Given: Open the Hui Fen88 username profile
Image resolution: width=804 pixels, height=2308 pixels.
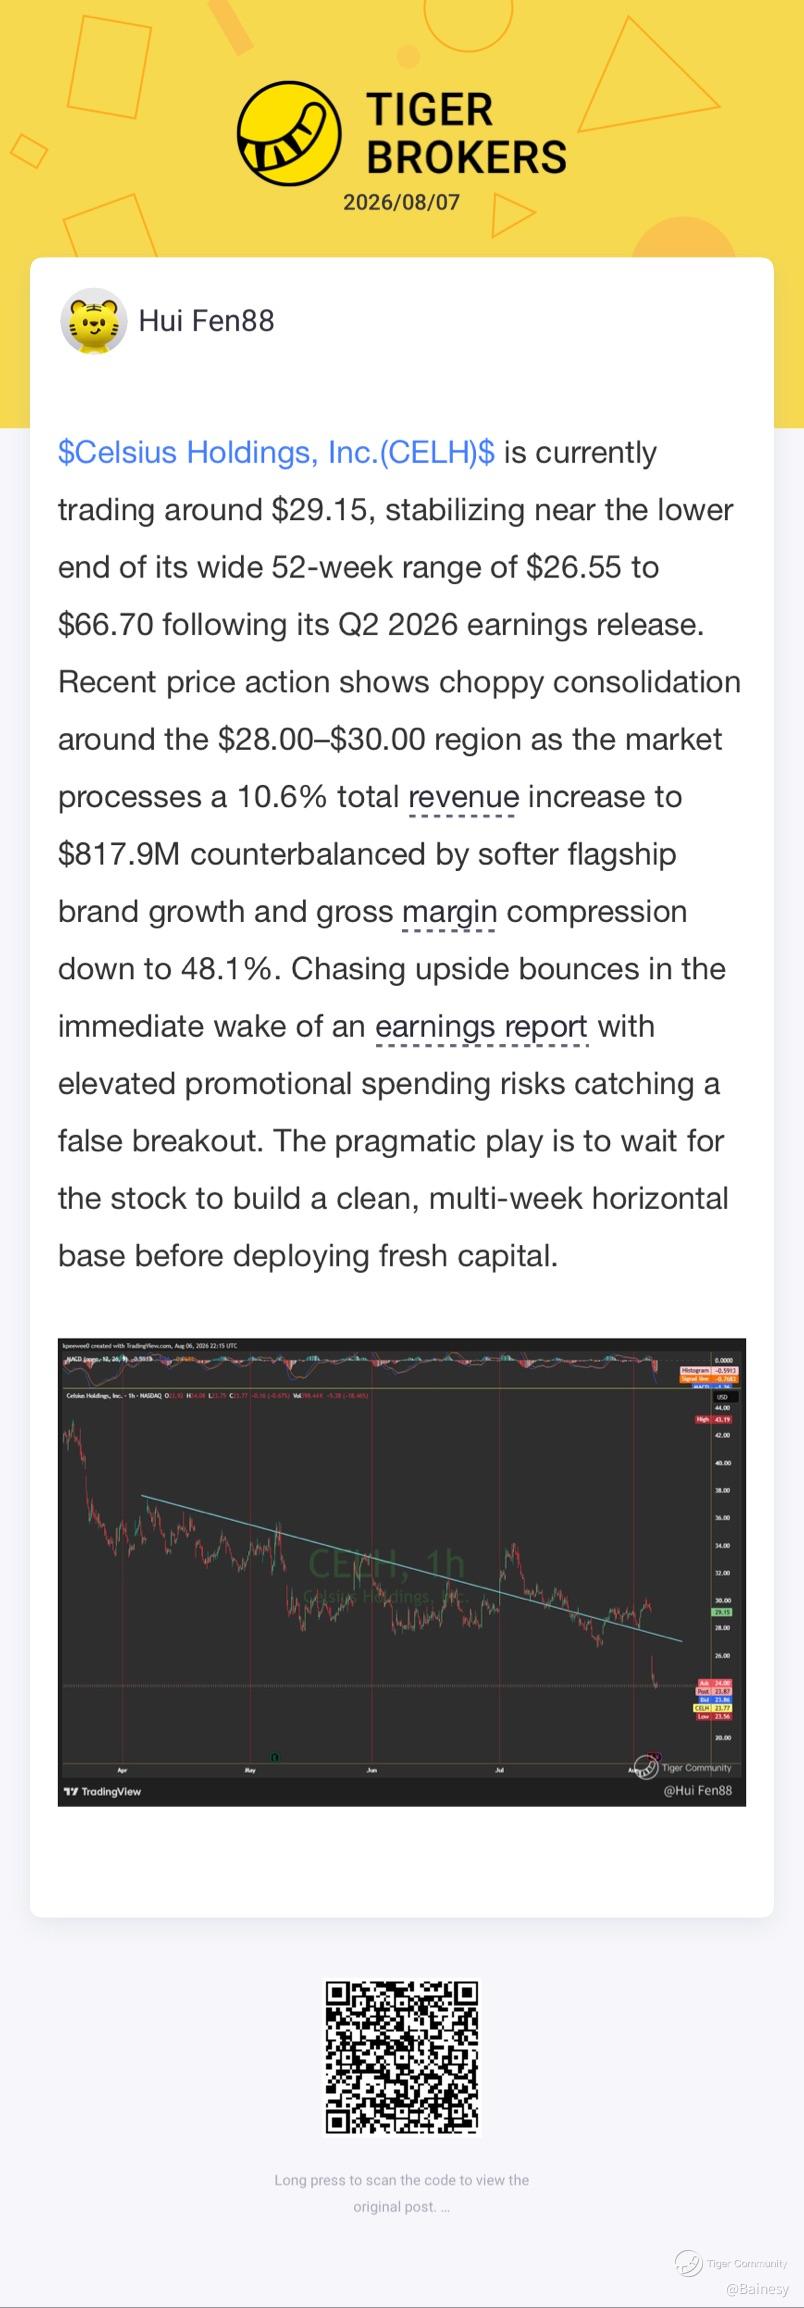Looking at the screenshot, I should pyautogui.click(x=206, y=321).
